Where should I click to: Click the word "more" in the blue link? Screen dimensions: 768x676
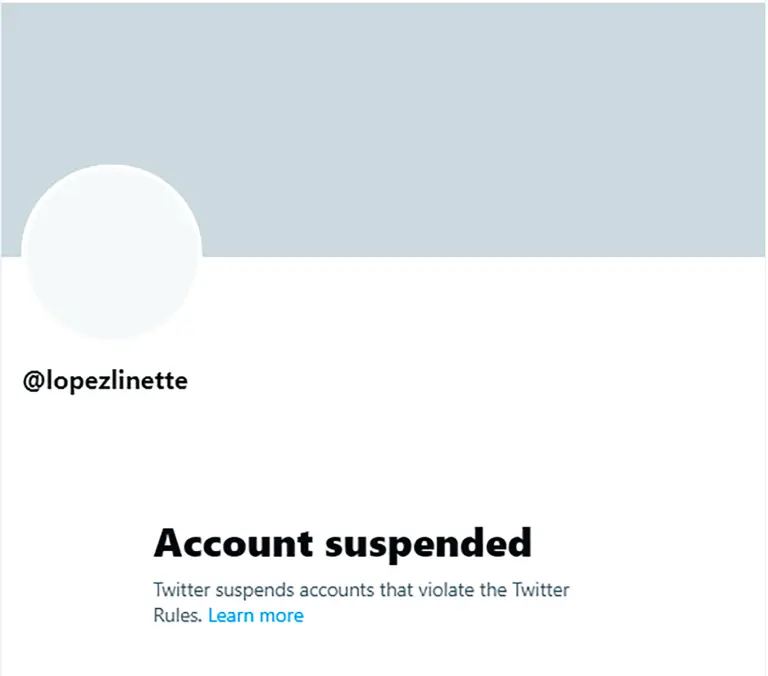coord(281,615)
